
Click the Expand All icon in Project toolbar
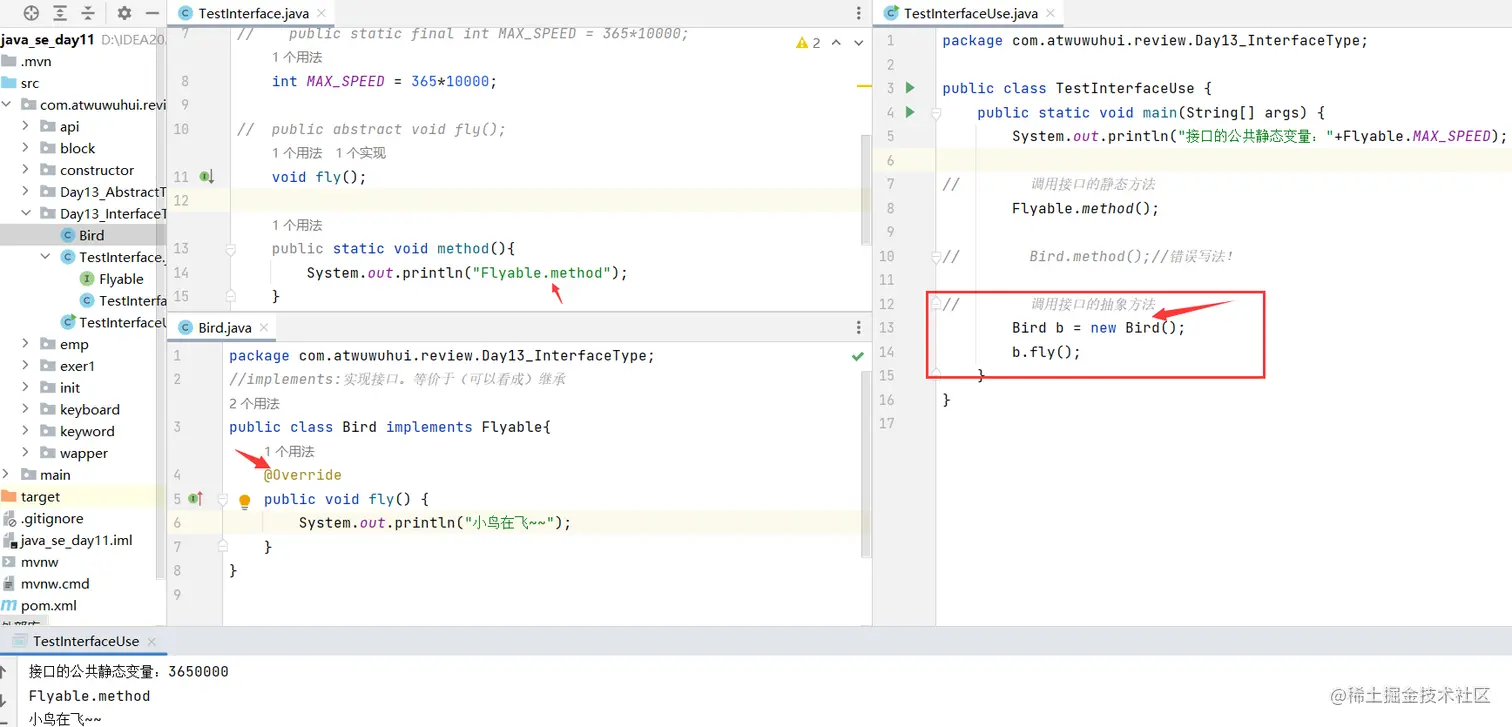click(x=60, y=13)
